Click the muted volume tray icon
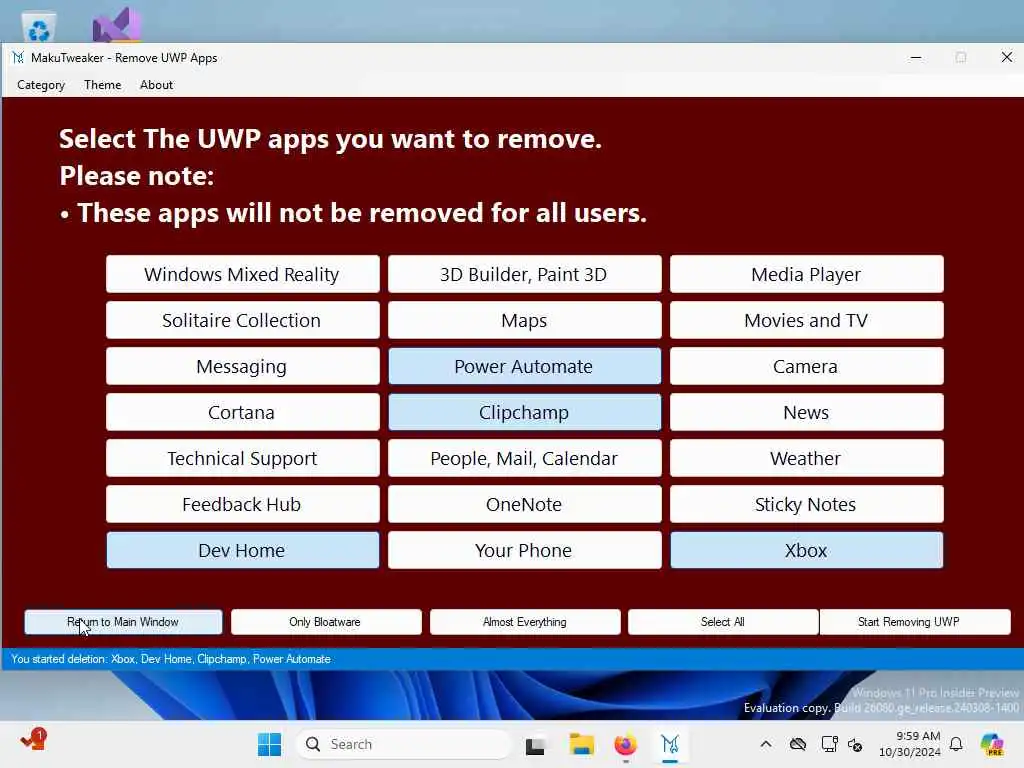 856,744
